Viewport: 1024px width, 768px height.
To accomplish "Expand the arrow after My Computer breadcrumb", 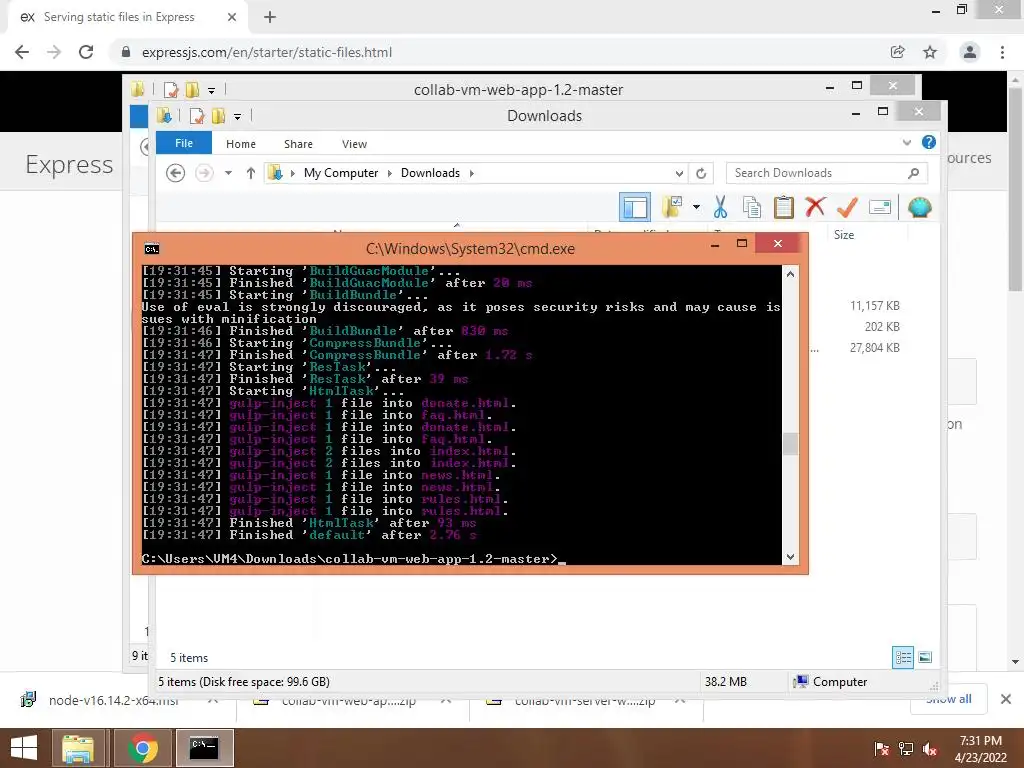I will click(390, 173).
